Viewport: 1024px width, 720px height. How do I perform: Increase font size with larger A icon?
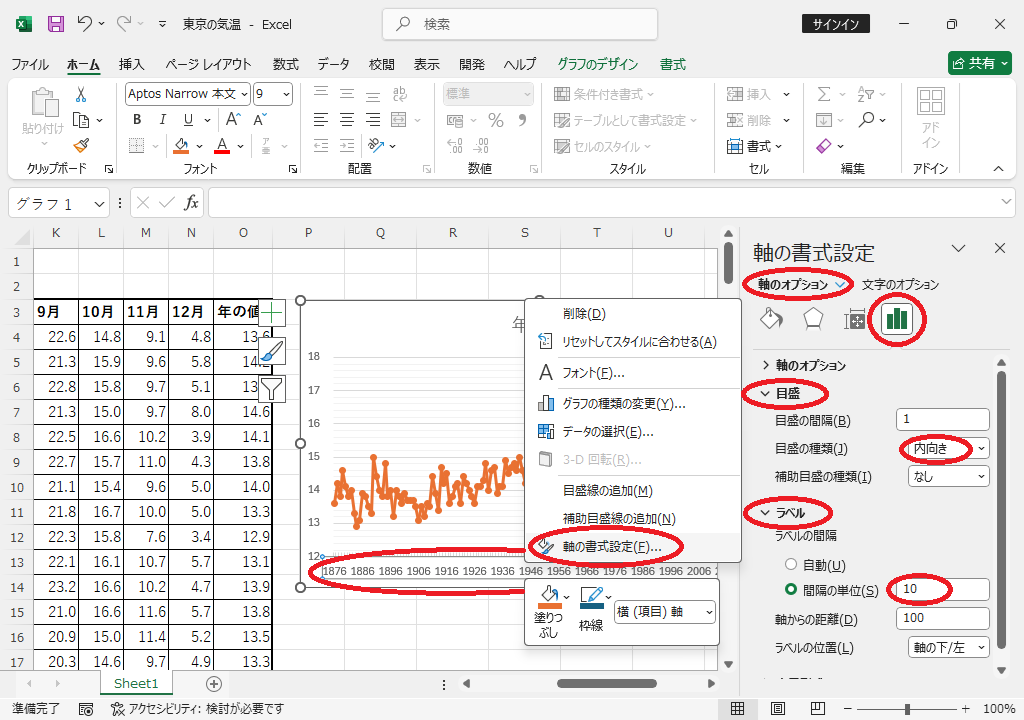[x=233, y=120]
